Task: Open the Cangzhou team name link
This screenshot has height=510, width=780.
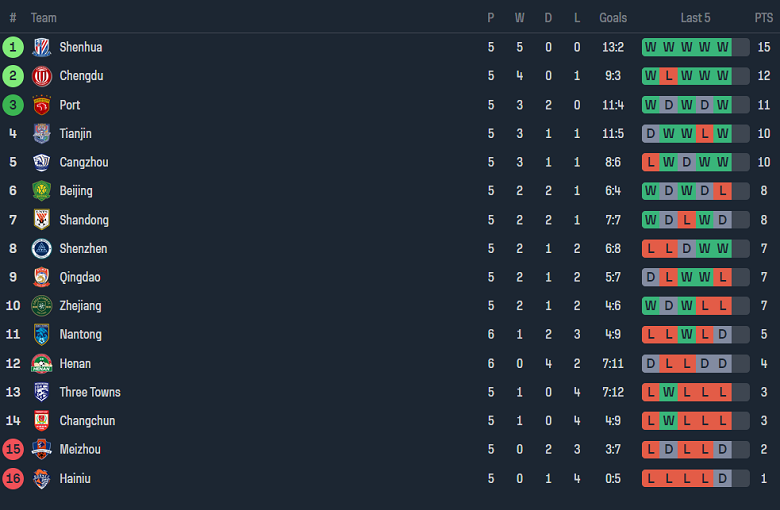Action: (x=84, y=162)
